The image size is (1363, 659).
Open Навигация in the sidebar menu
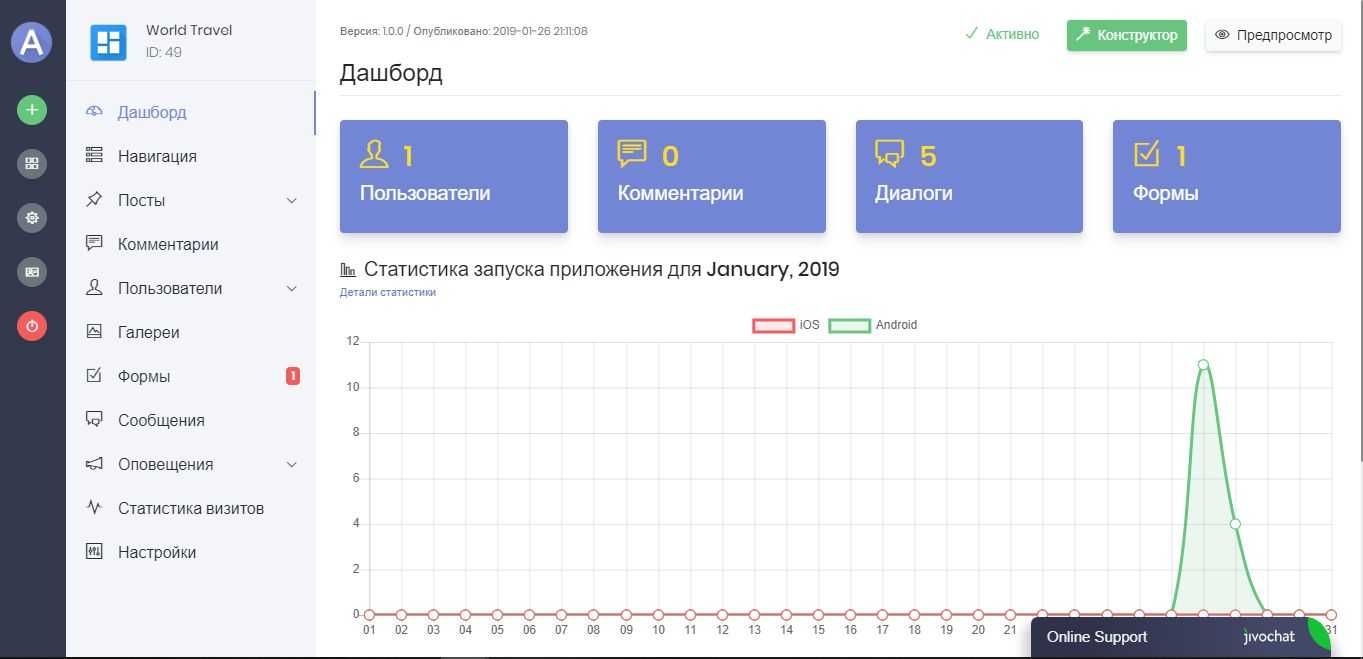157,157
